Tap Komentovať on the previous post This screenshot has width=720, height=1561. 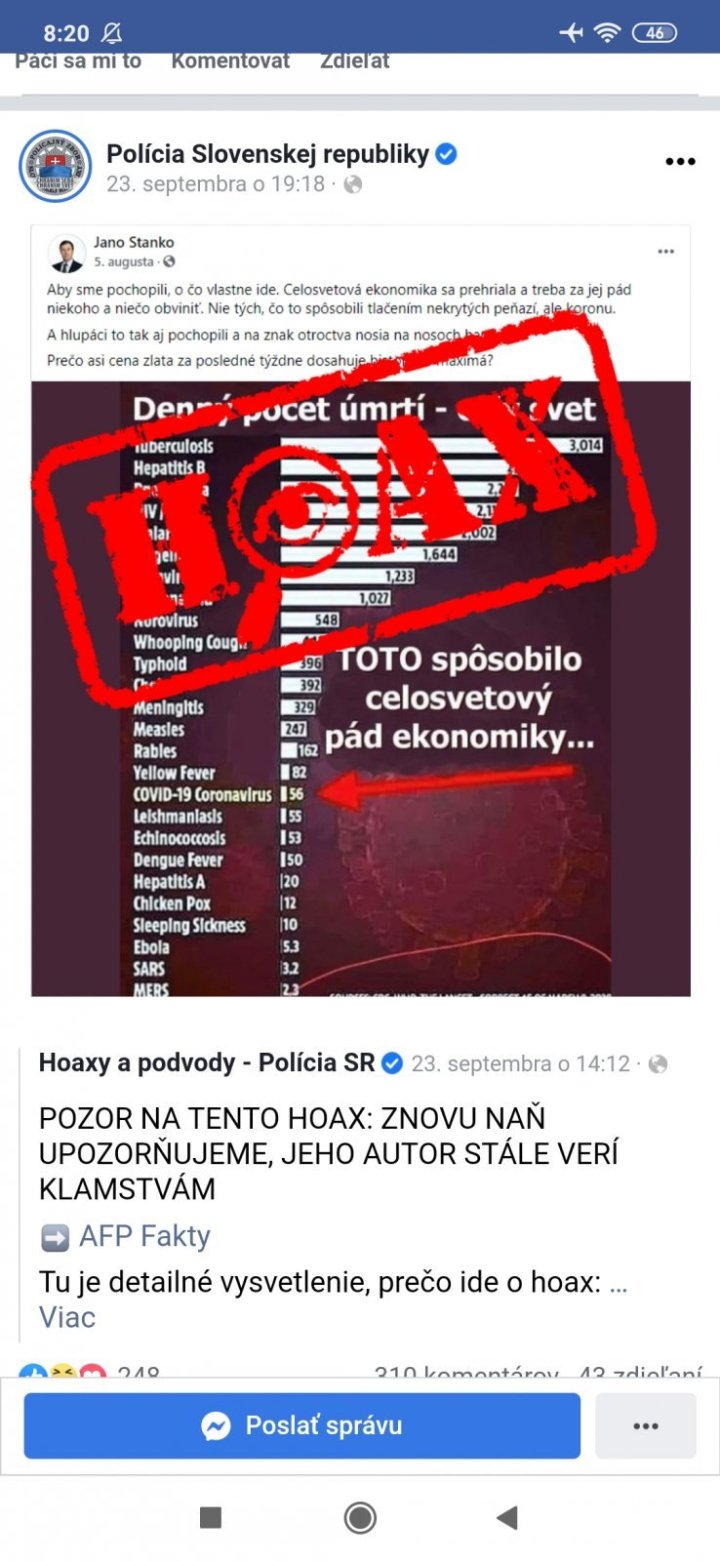(230, 61)
